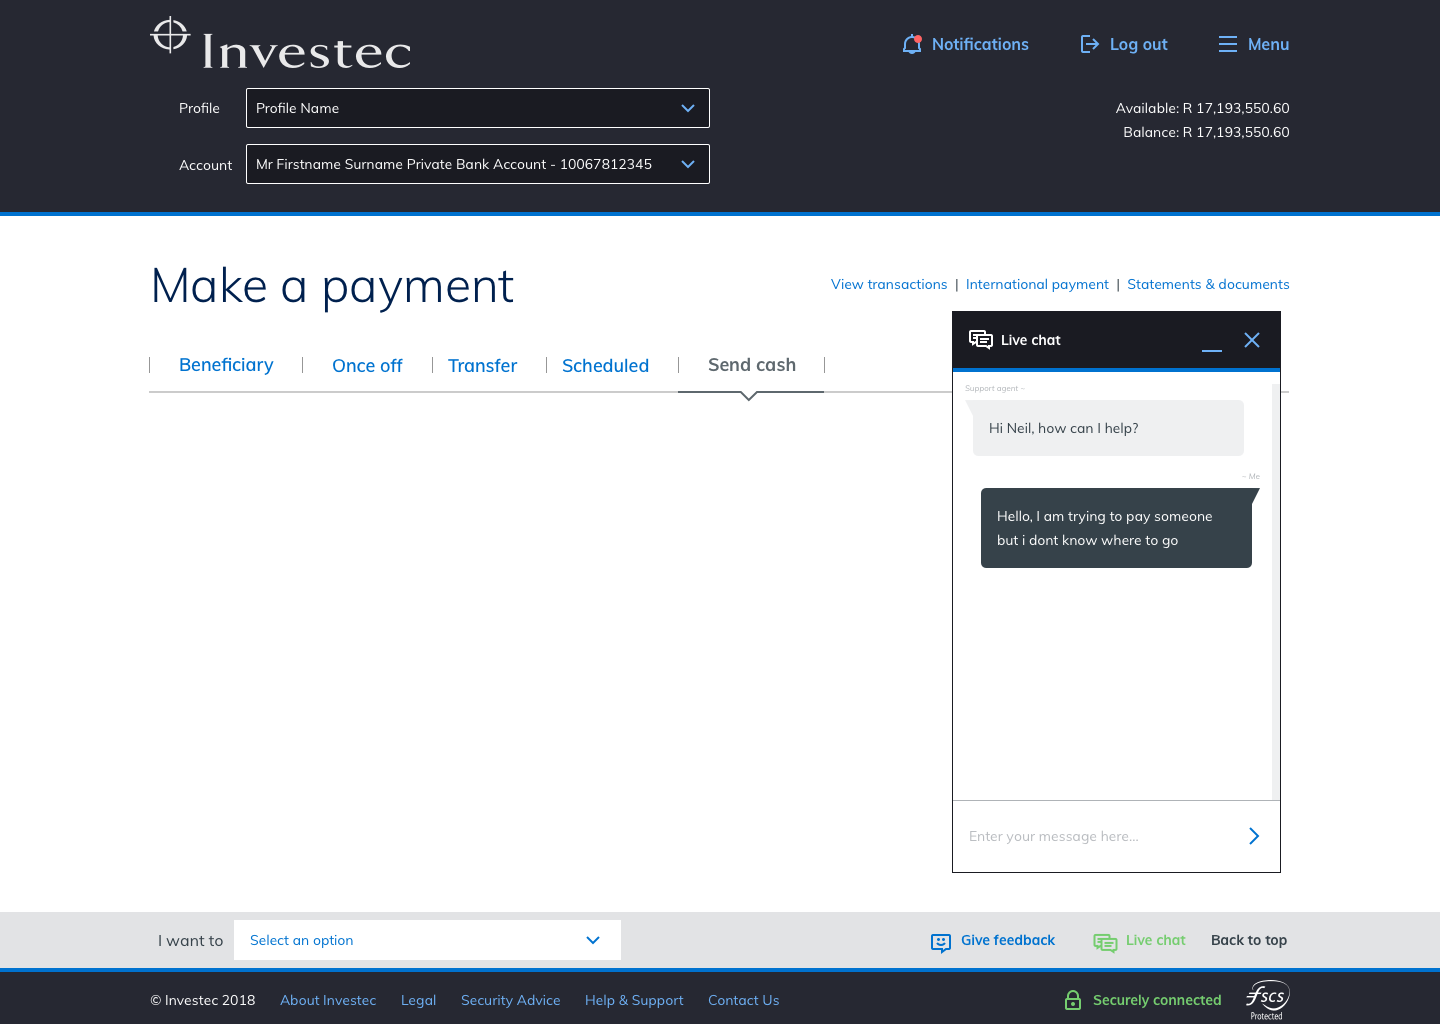Send chat message with arrow icon
This screenshot has height=1024, width=1440.
pos(1253,836)
